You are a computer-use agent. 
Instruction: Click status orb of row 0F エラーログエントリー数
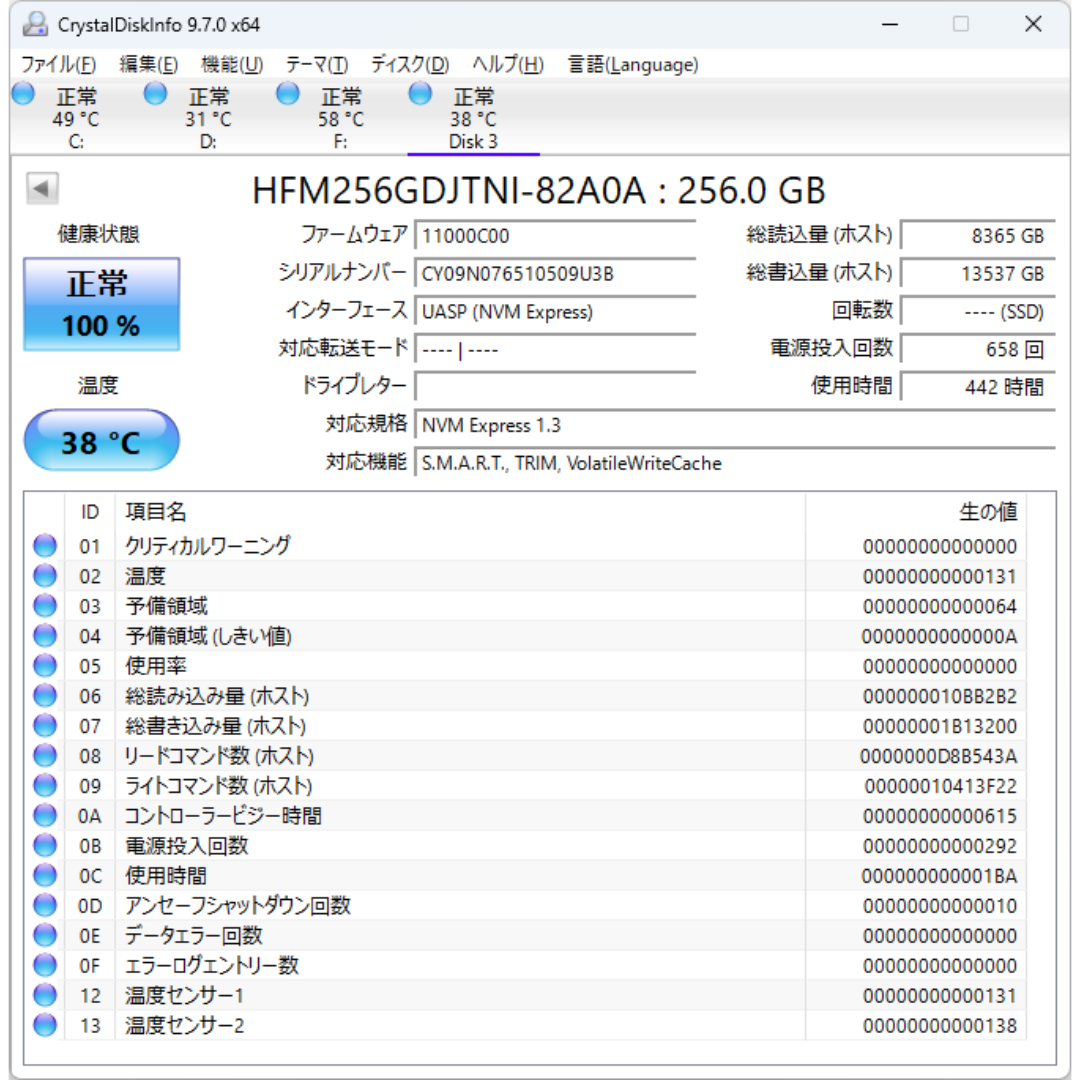coord(45,965)
